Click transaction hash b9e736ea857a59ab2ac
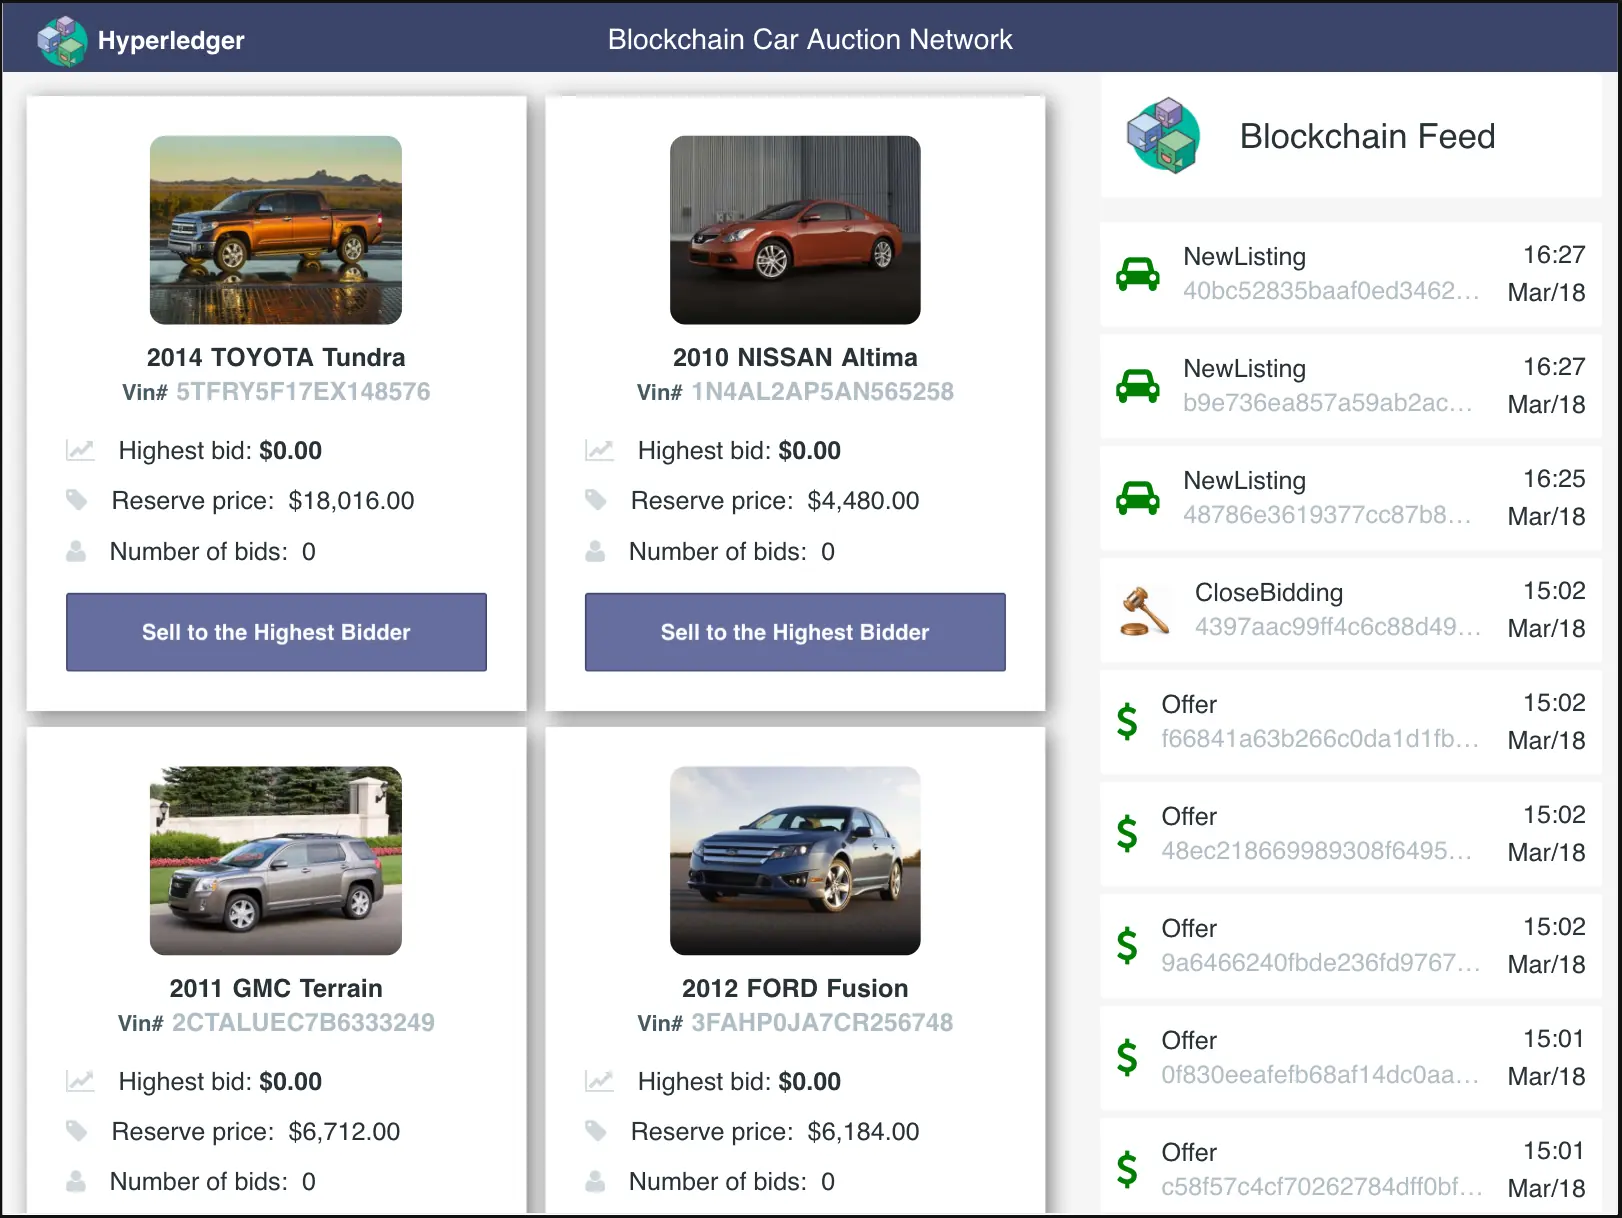 pos(1327,403)
